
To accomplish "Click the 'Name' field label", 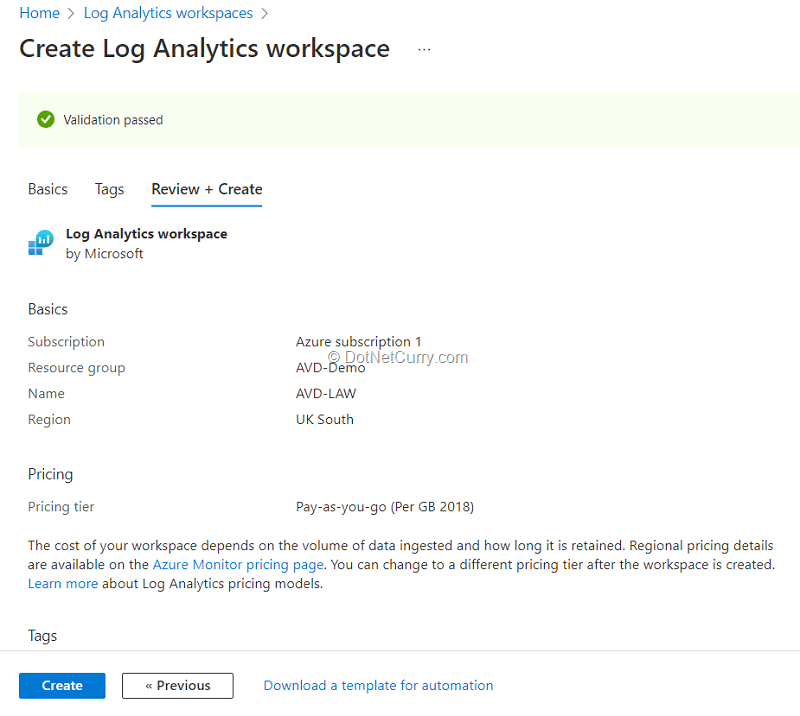I will 46,393.
